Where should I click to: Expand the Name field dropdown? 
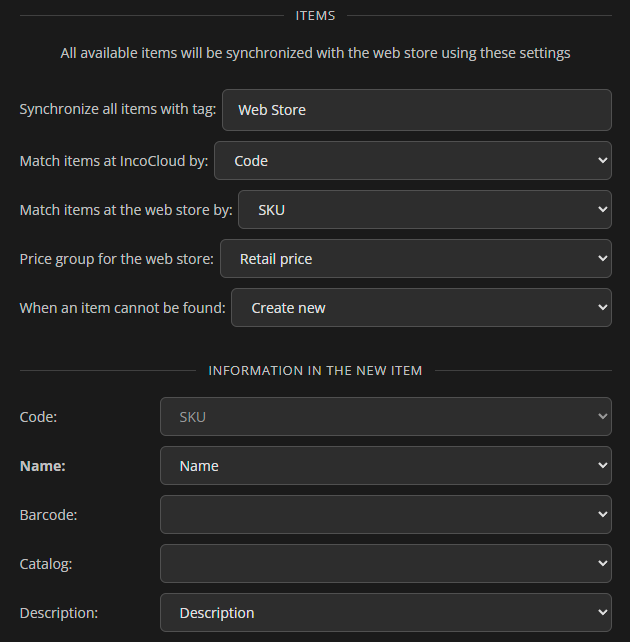point(386,466)
